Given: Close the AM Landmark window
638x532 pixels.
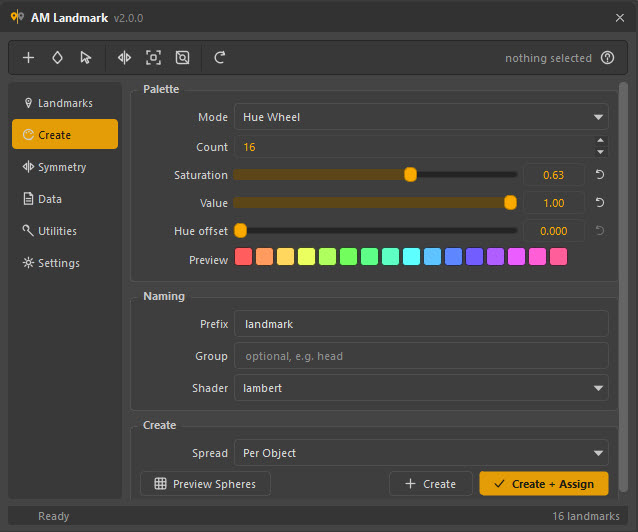Looking at the screenshot, I should 620,18.
